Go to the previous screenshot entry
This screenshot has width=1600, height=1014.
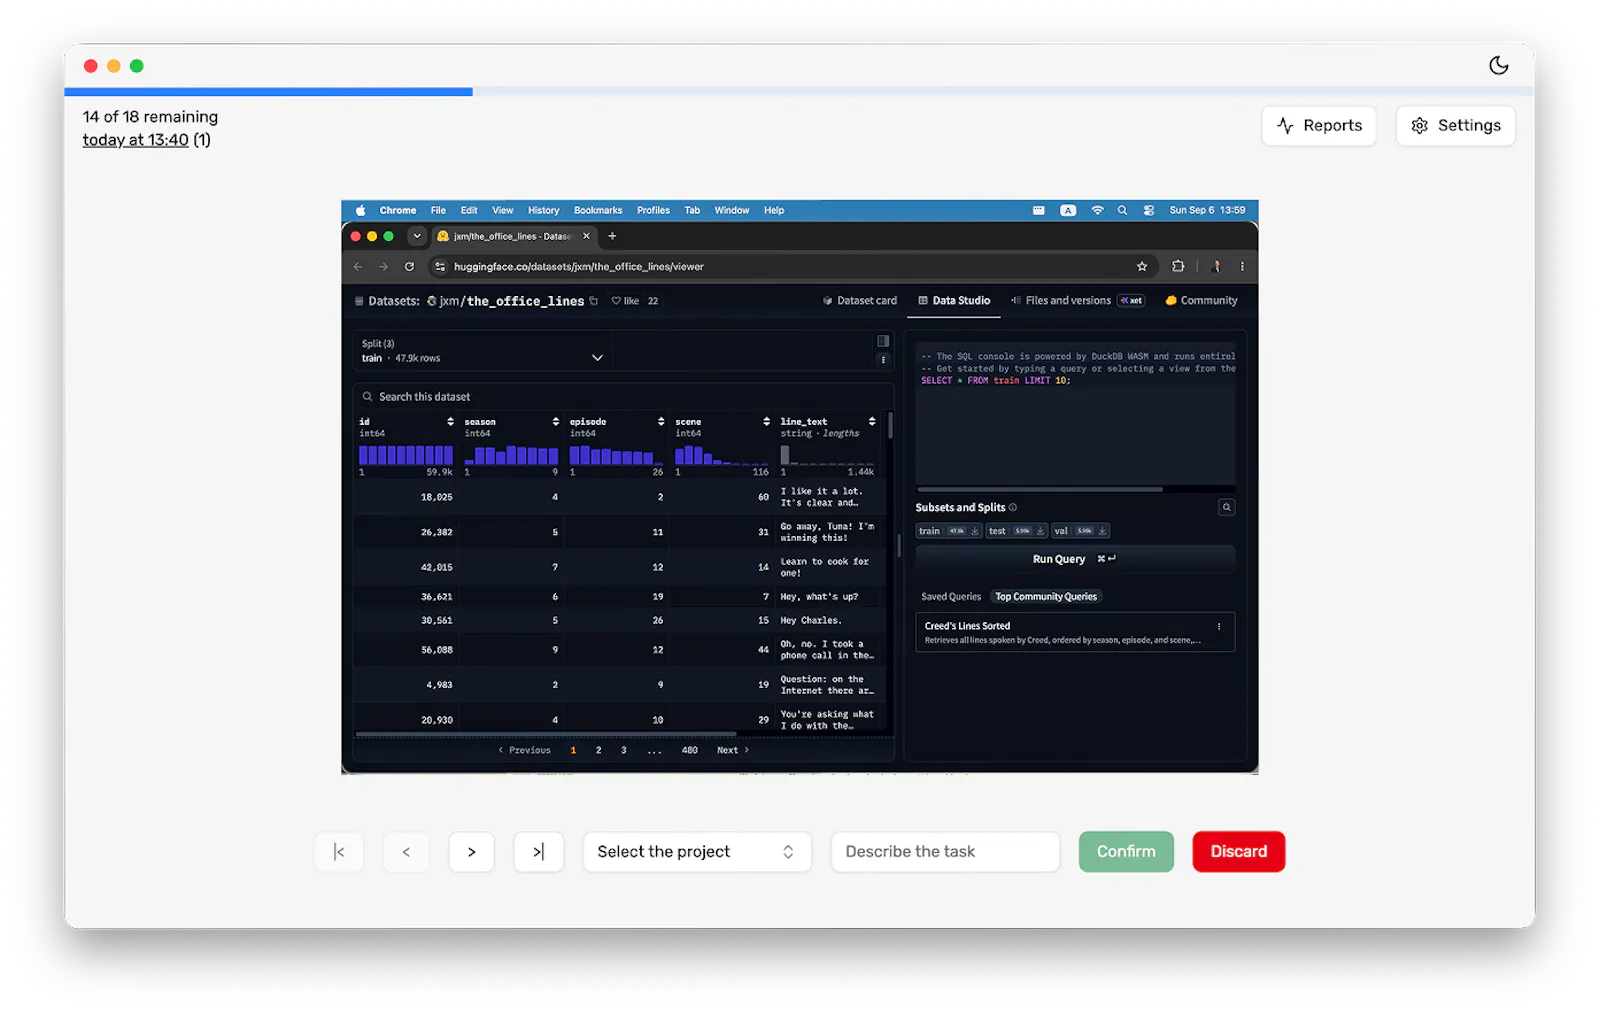(406, 851)
